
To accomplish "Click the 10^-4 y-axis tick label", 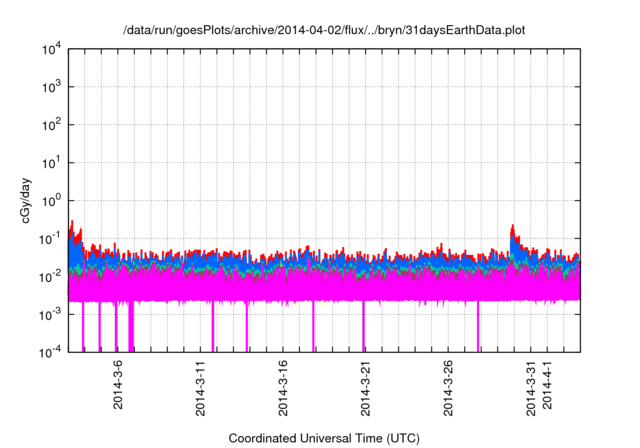I will [x=50, y=351].
